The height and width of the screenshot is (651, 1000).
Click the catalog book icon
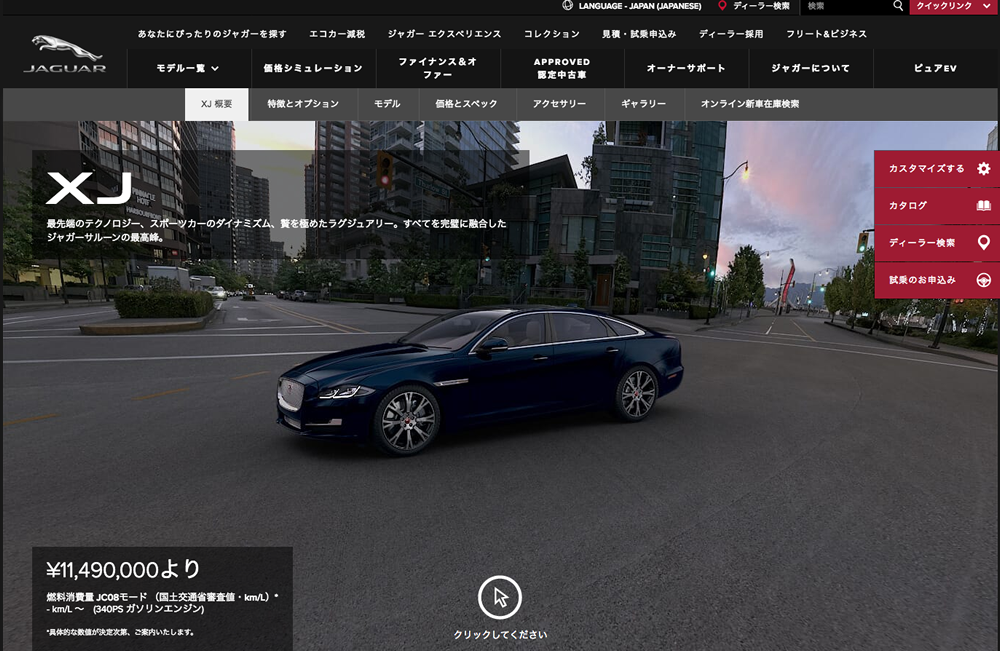coord(983,205)
